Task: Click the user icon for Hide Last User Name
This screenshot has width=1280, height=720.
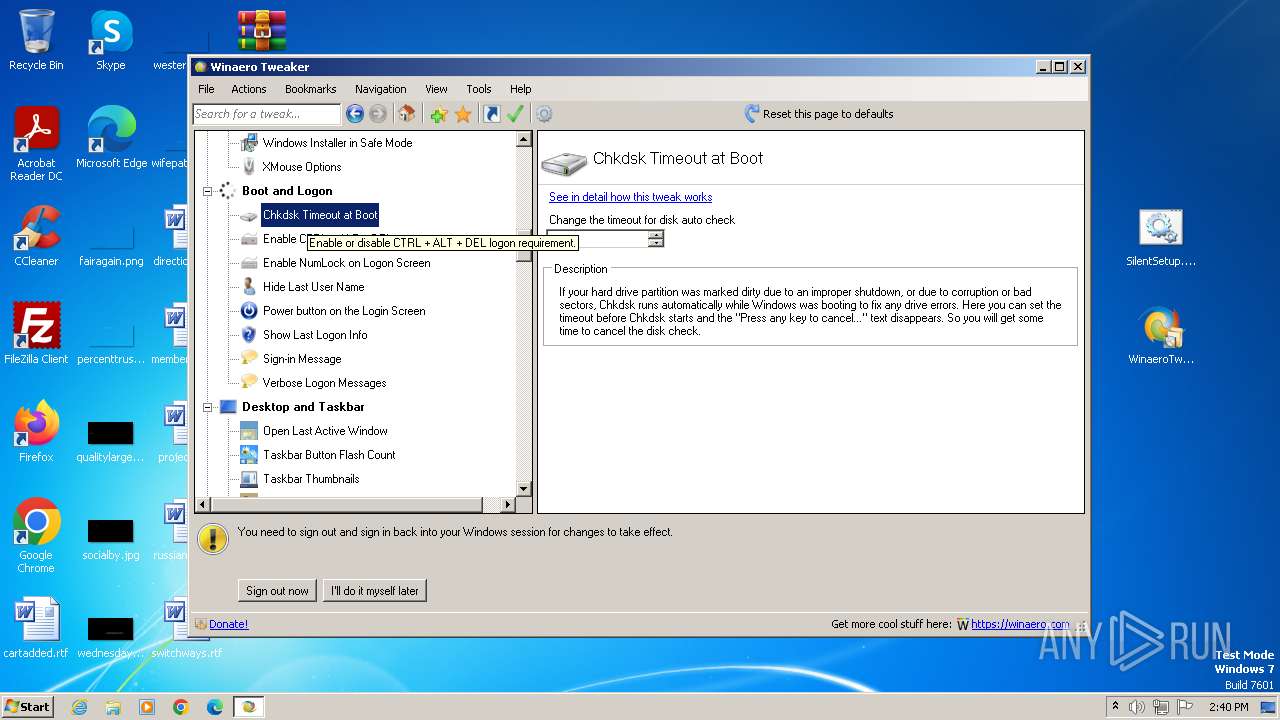Action: pos(249,287)
